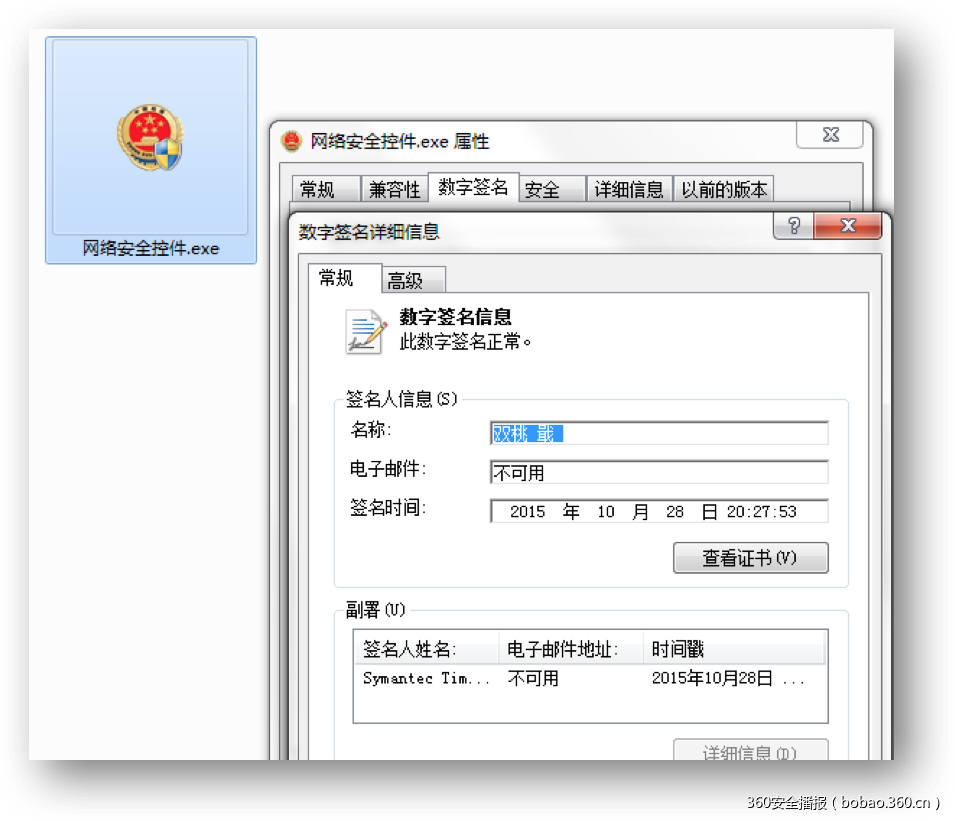Switch to the 兼容性 tab
This screenshot has height=821, width=955.
pos(394,188)
